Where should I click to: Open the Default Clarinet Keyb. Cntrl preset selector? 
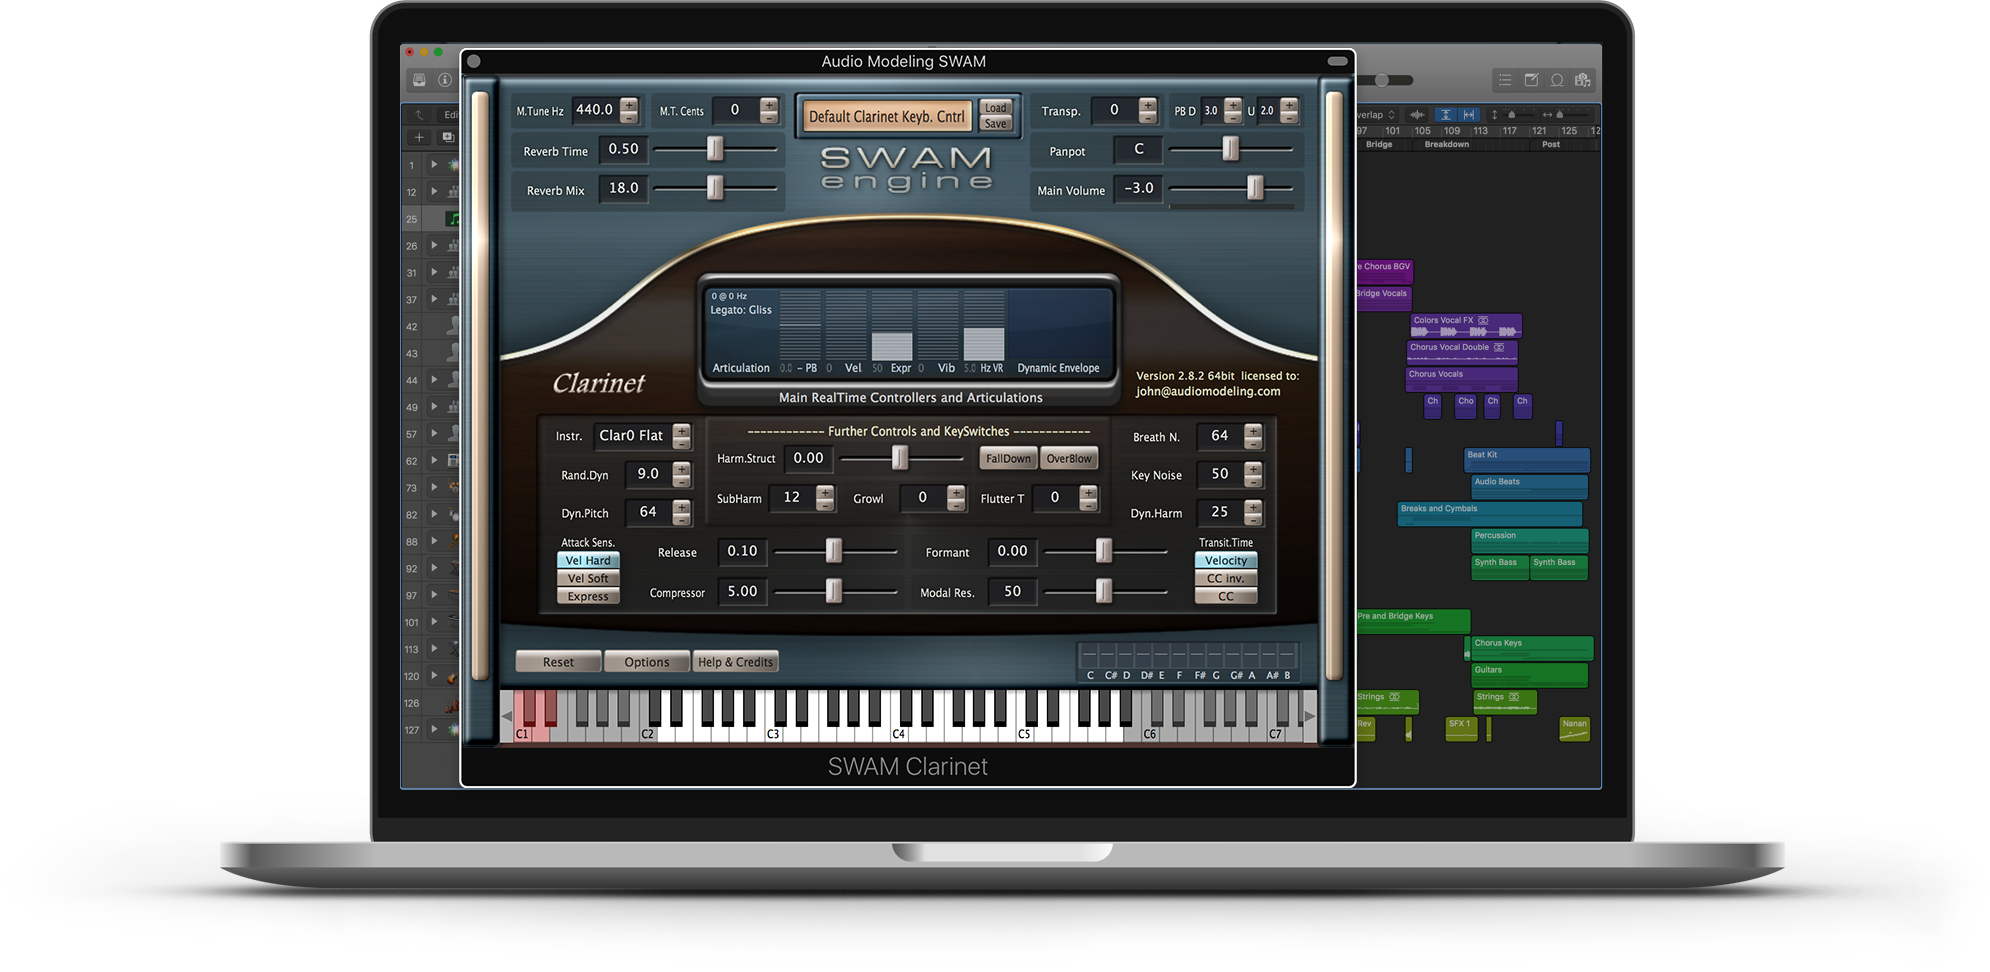886,117
